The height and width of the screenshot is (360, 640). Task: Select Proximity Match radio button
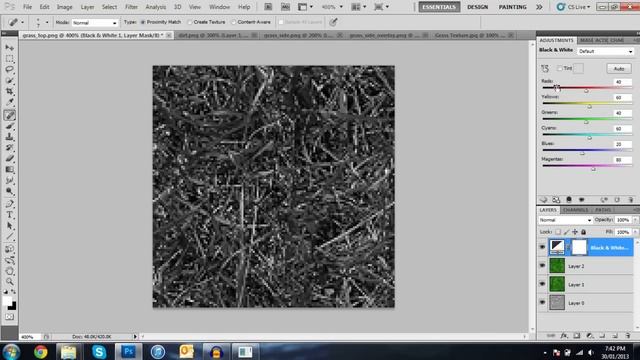pyautogui.click(x=143, y=22)
